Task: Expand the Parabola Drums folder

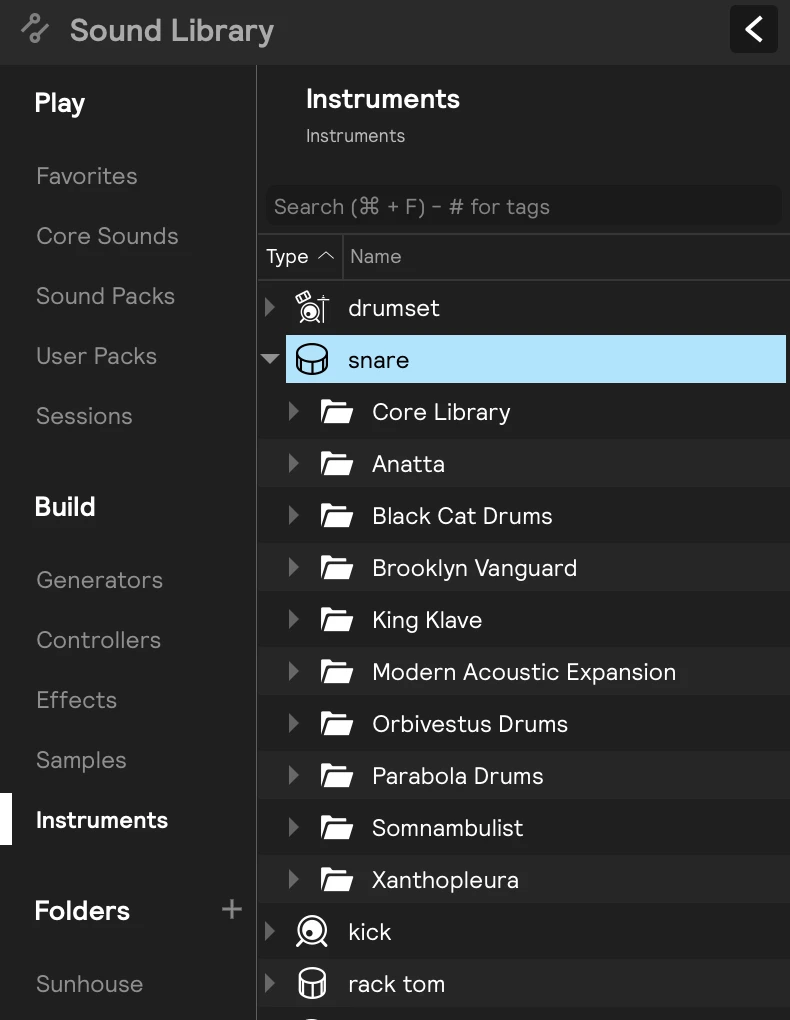Action: (293, 775)
